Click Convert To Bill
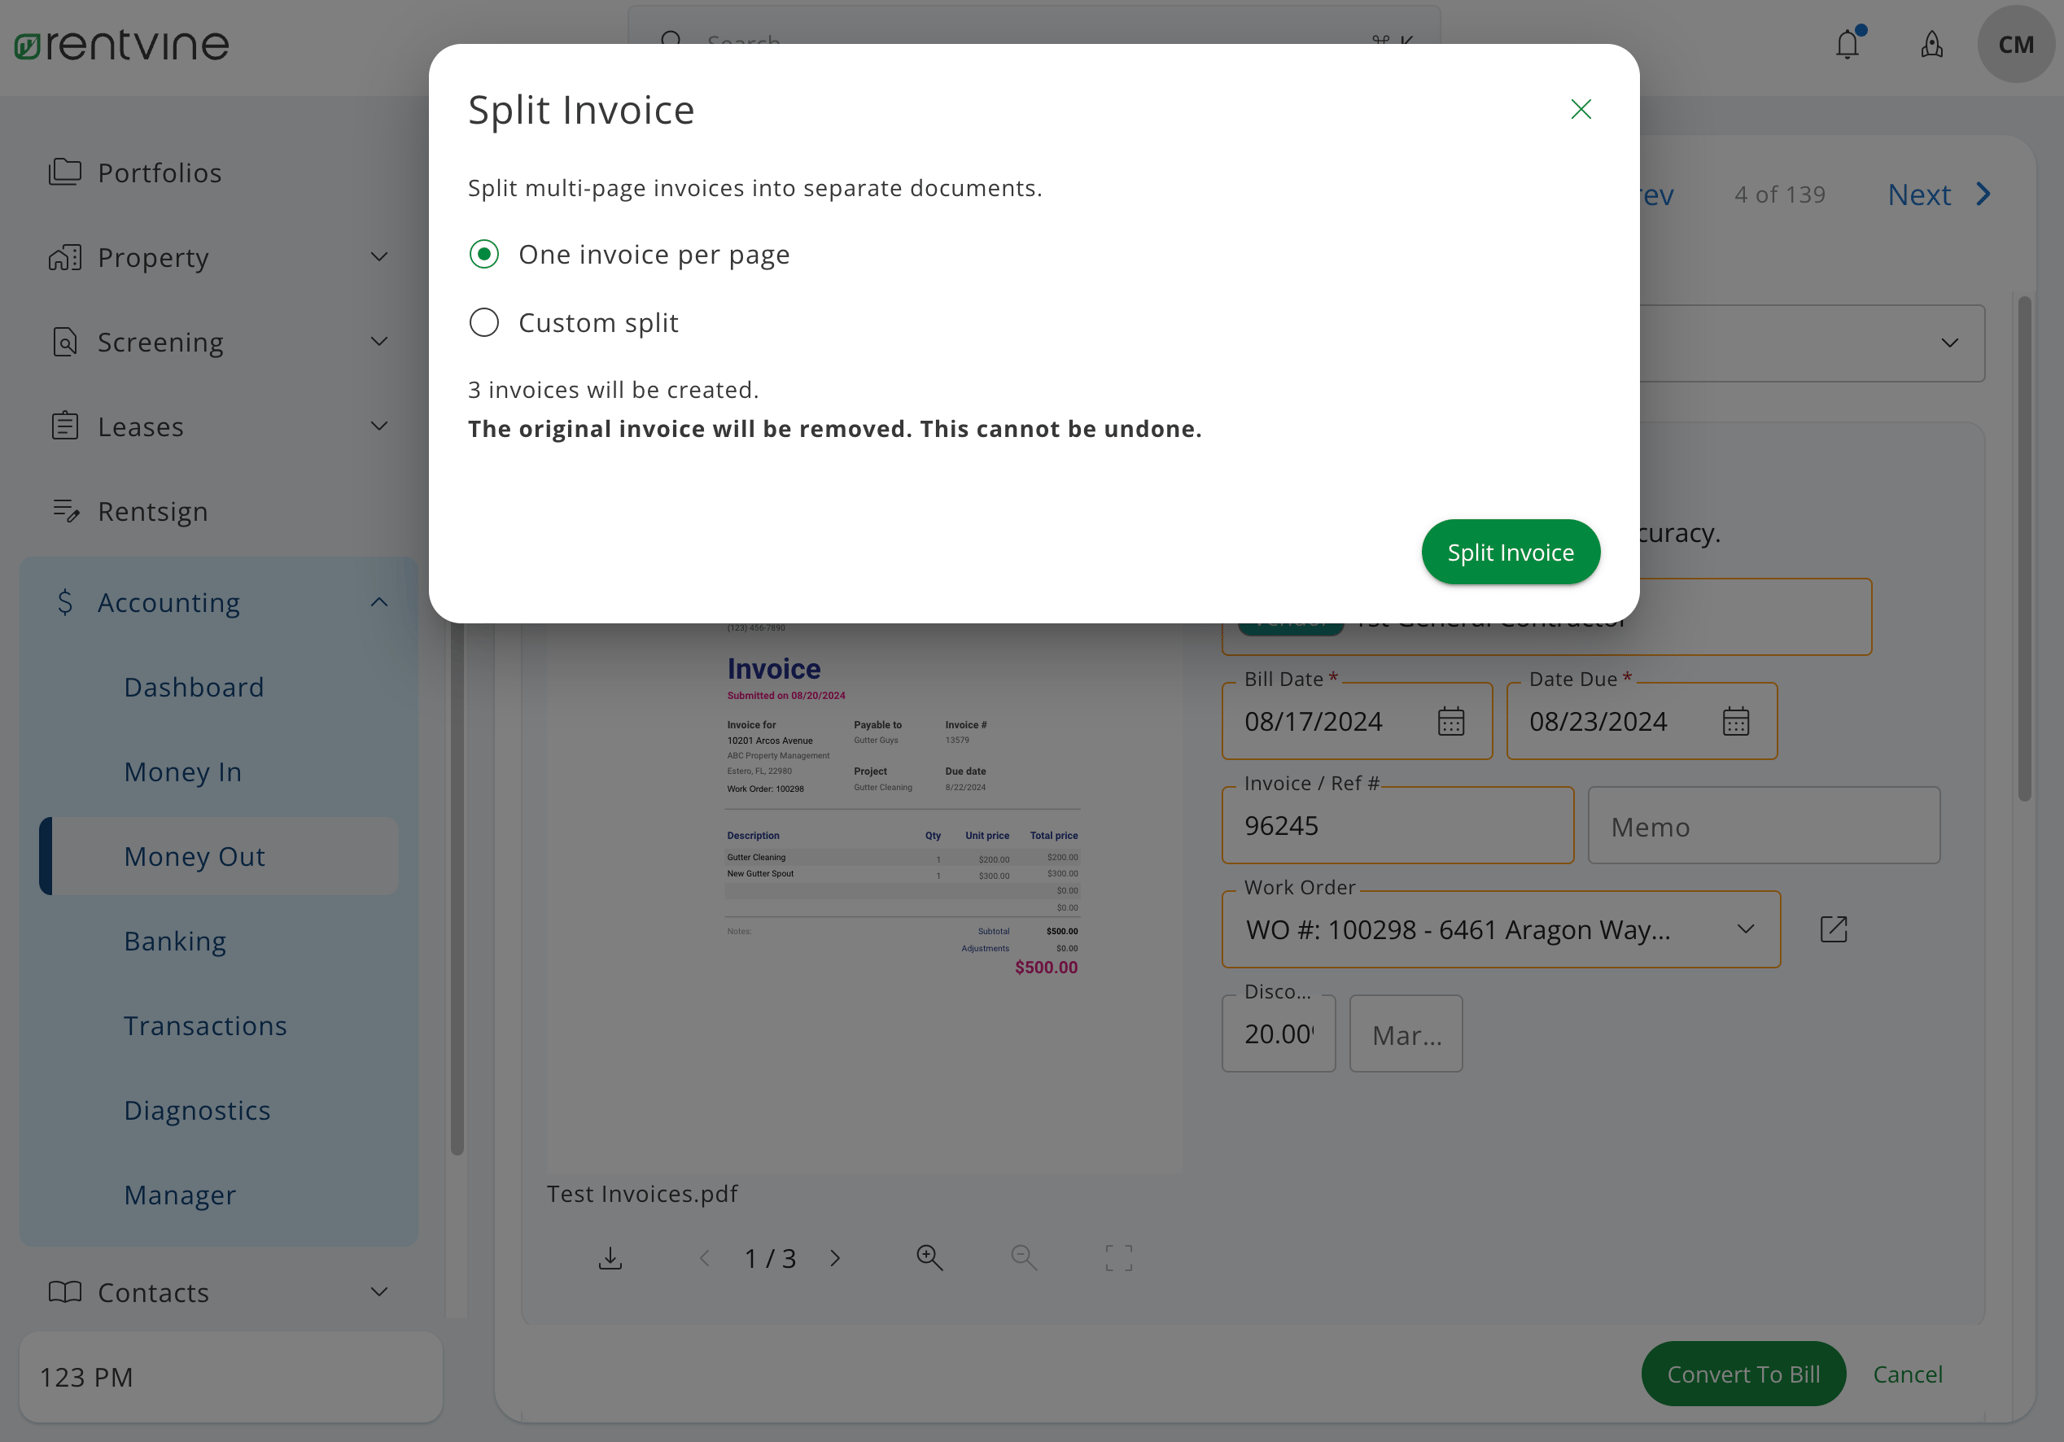This screenshot has height=1442, width=2064. pos(1744,1374)
